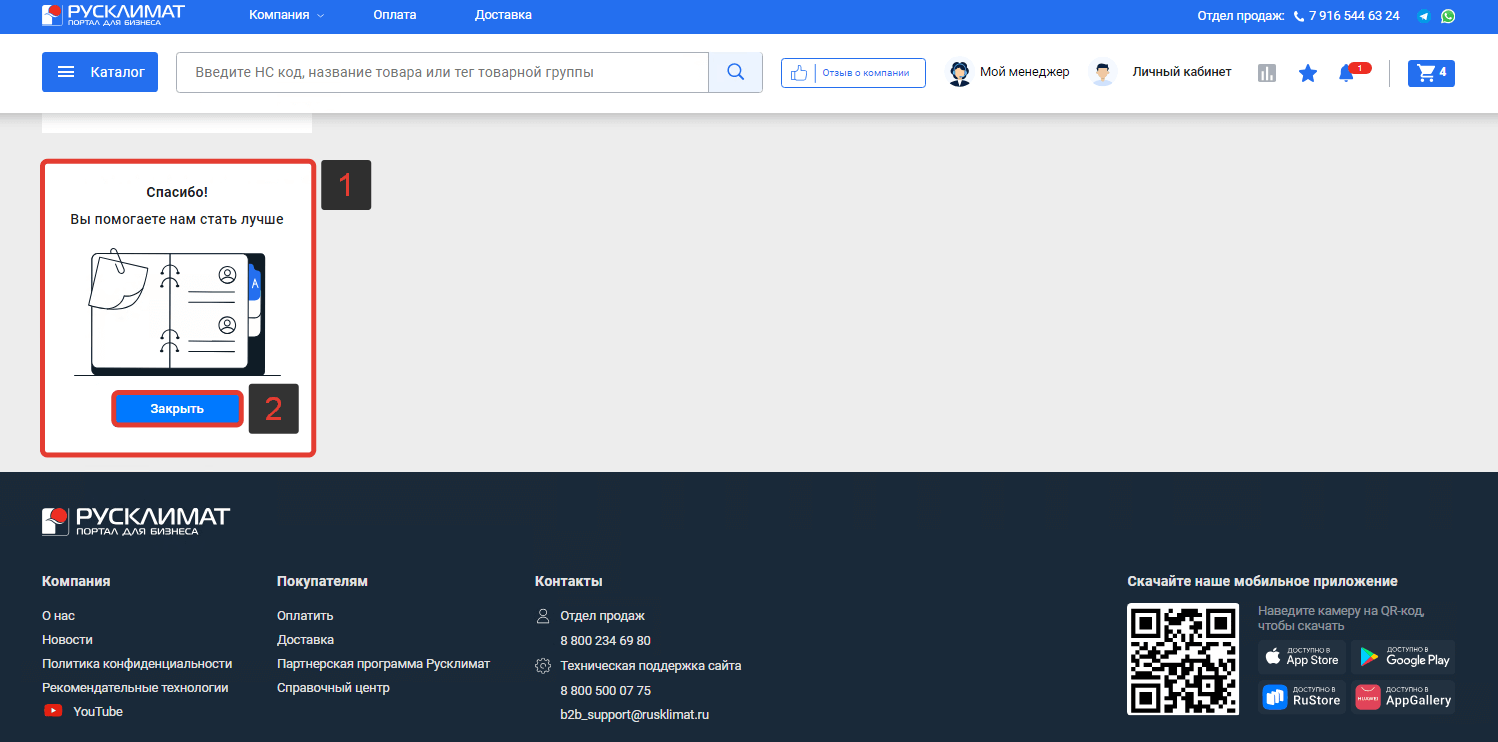Open the Каталог button
The height and width of the screenshot is (742, 1498).
(100, 72)
